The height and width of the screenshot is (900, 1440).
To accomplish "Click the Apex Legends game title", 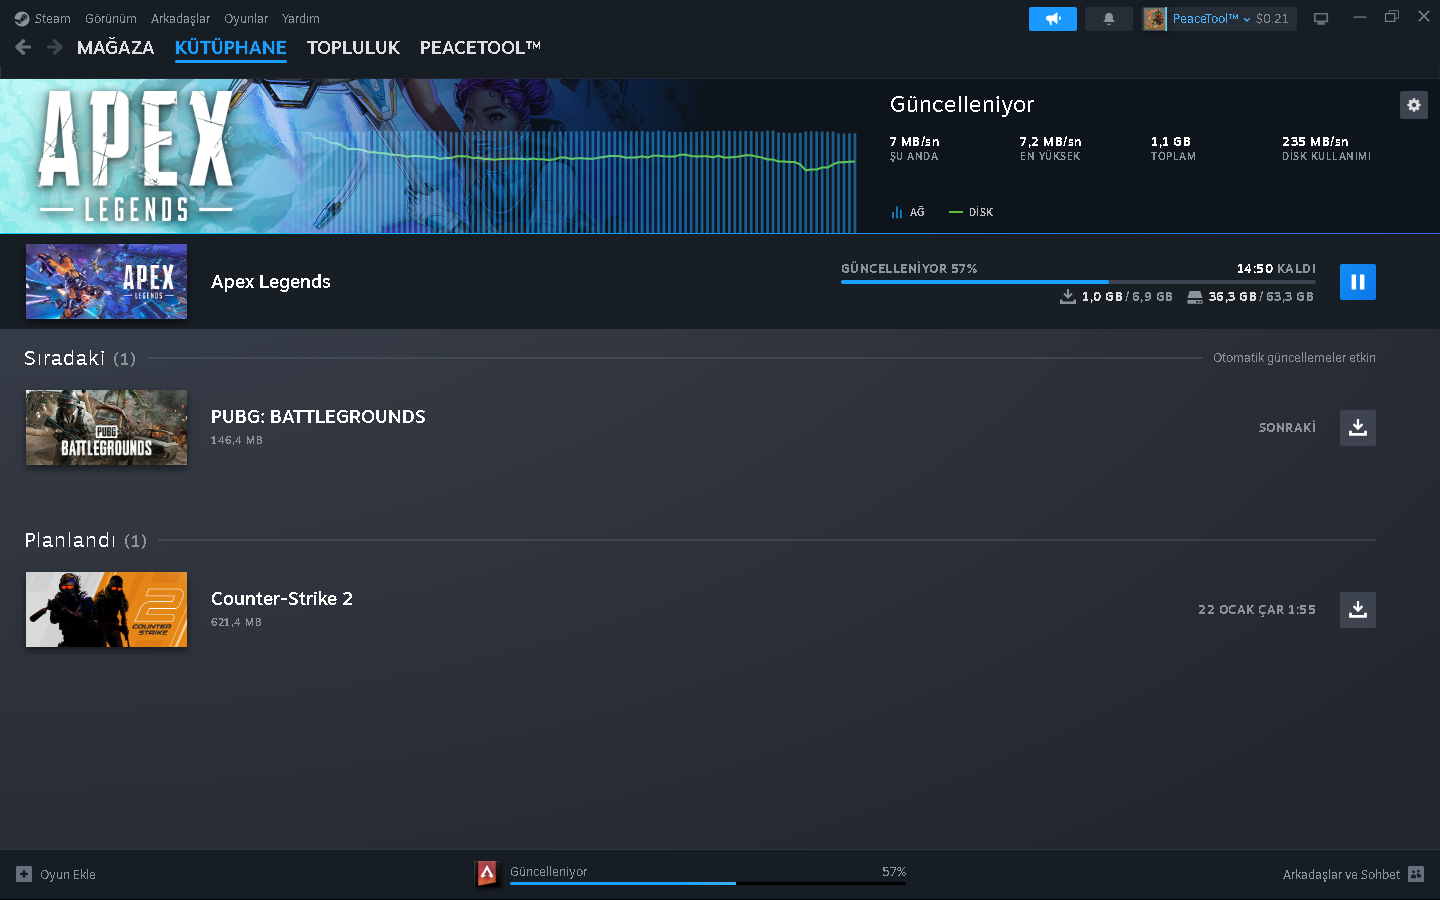I will click(x=271, y=282).
